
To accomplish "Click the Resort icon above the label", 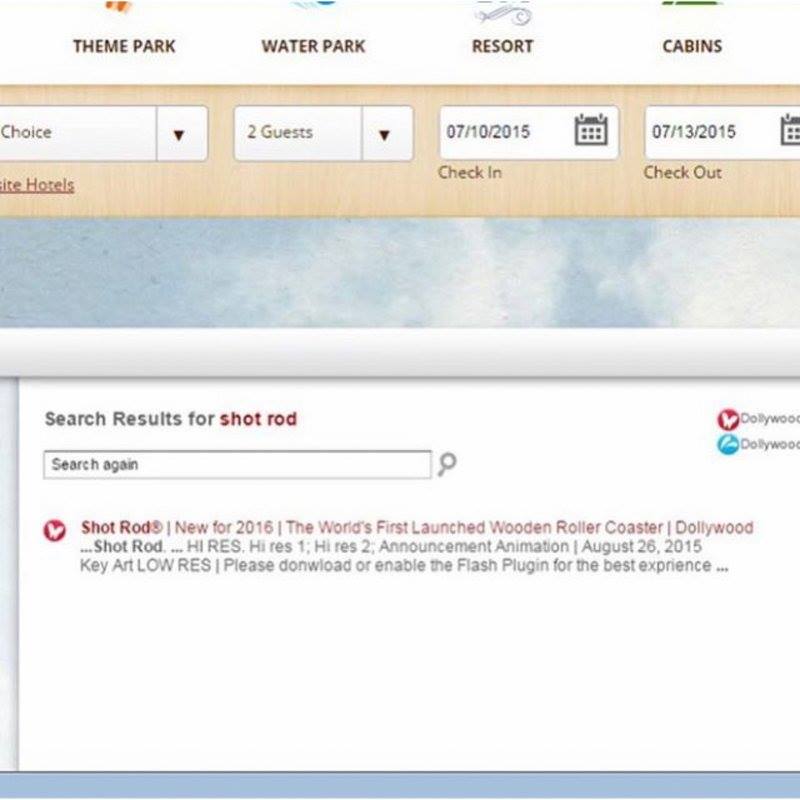I will tap(502, 12).
